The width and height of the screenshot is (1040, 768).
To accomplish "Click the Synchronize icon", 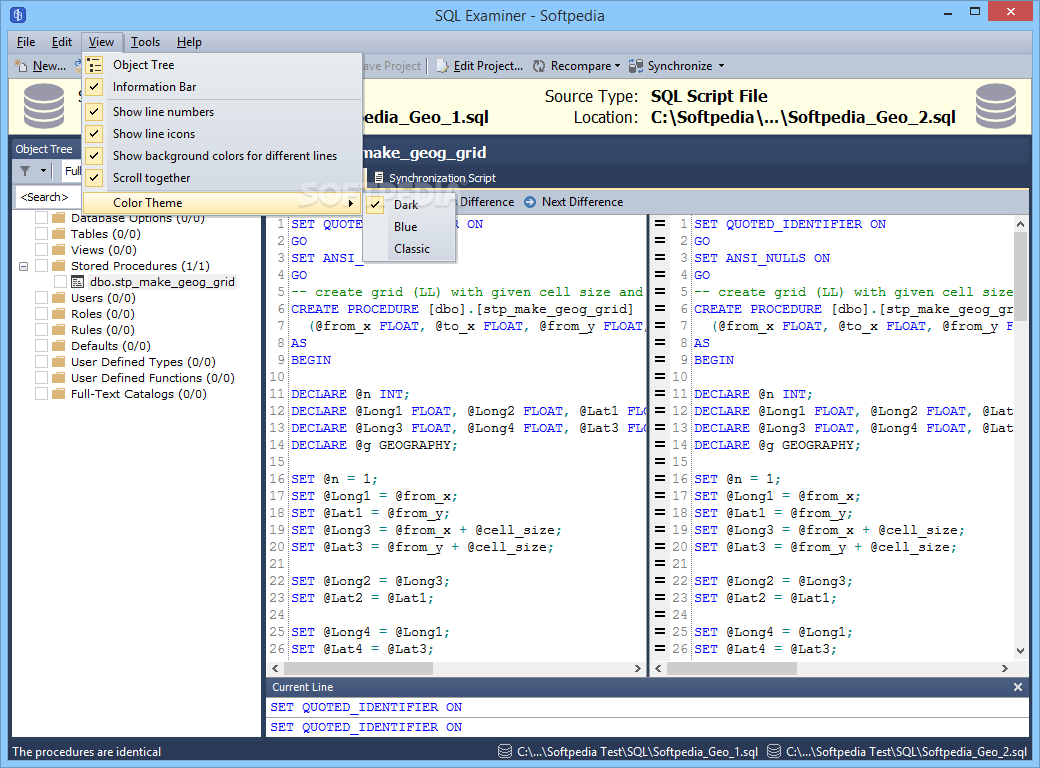I will pos(635,66).
